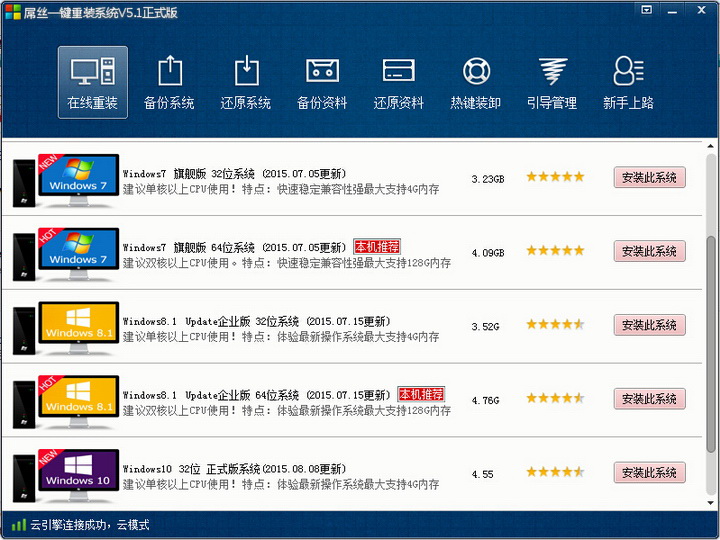Close the 屌丝一键重装系统 window

coord(701,10)
